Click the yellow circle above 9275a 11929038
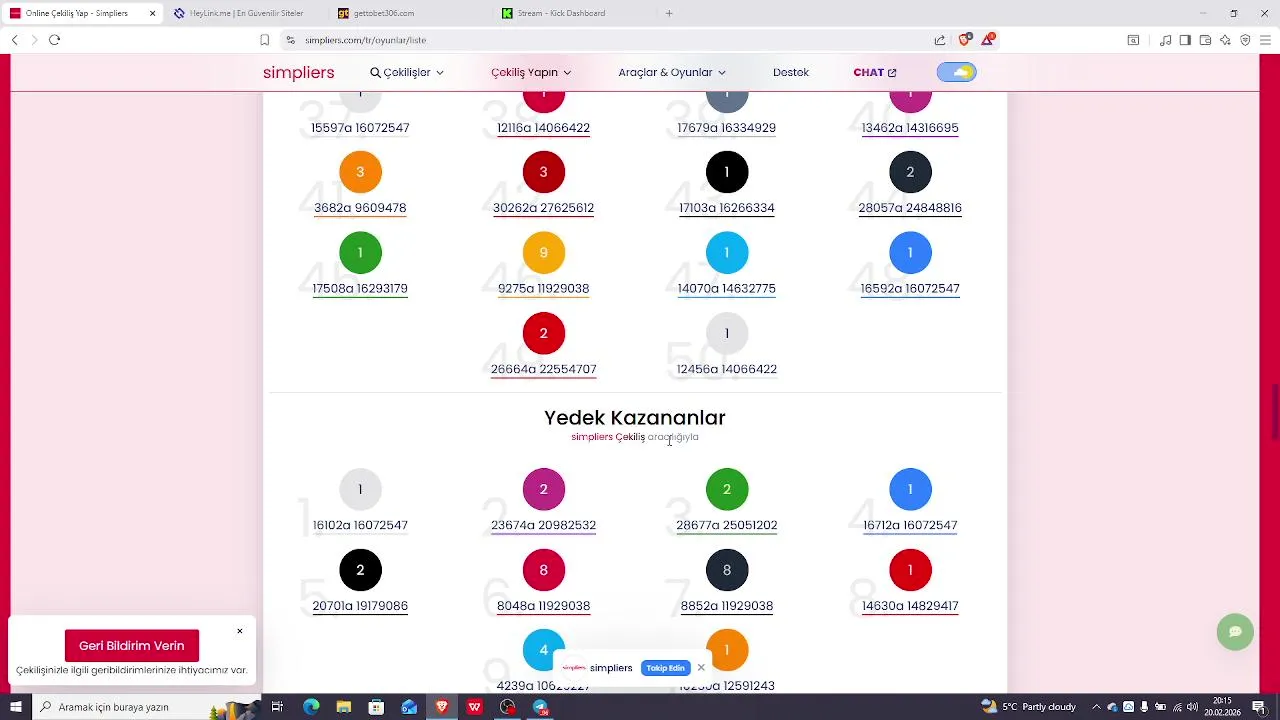This screenshot has width=1280, height=720. 543,253
